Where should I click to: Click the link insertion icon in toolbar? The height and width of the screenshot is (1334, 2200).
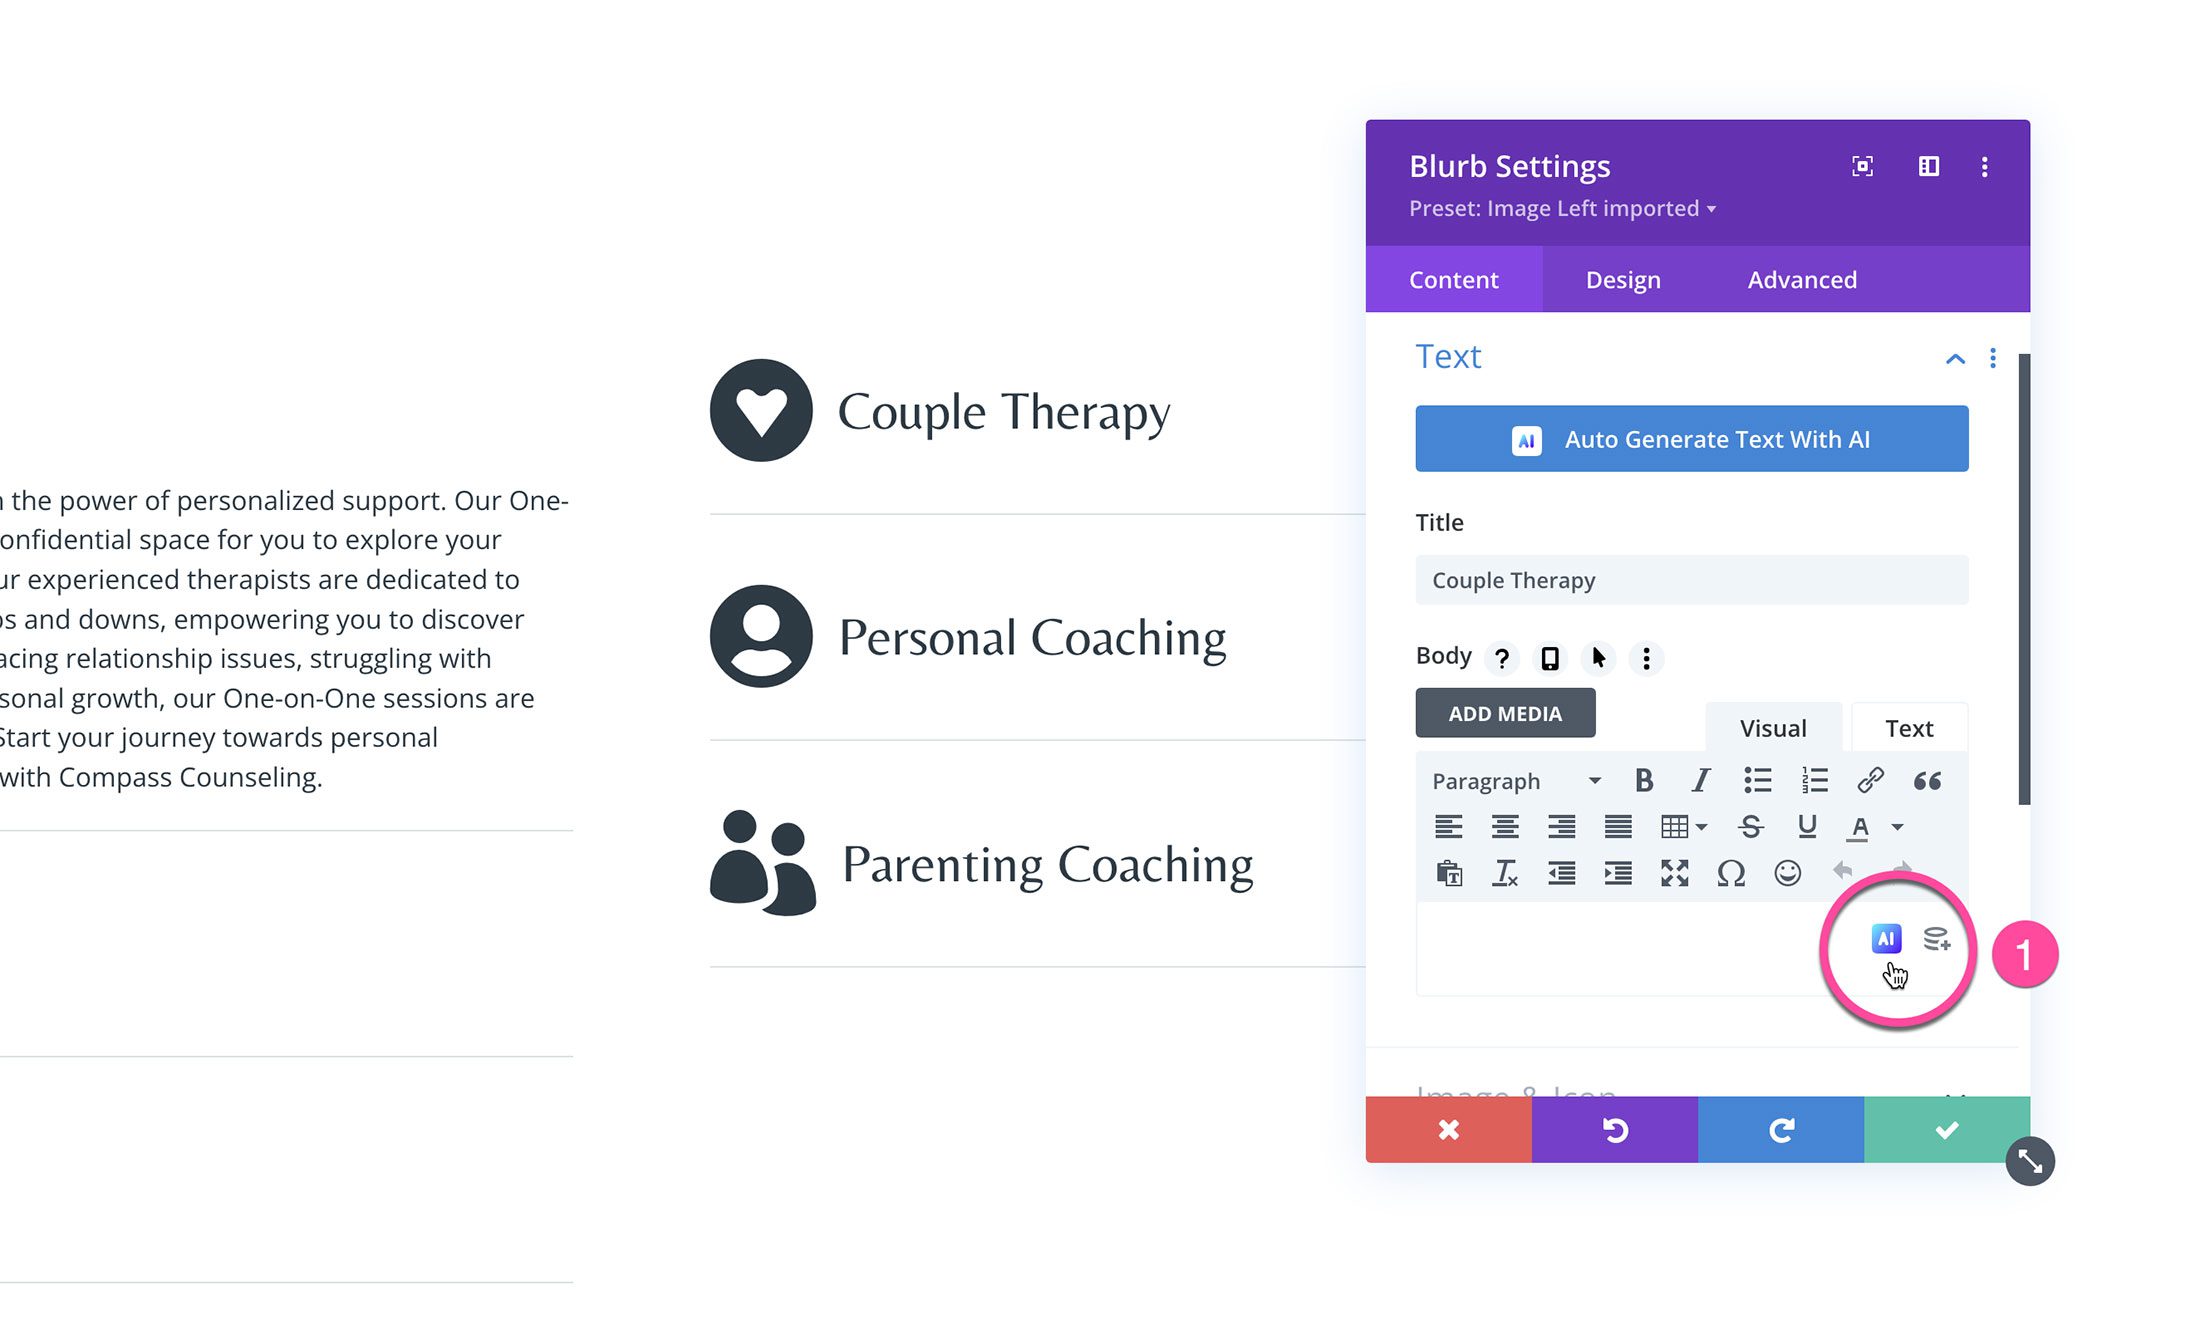1870,779
